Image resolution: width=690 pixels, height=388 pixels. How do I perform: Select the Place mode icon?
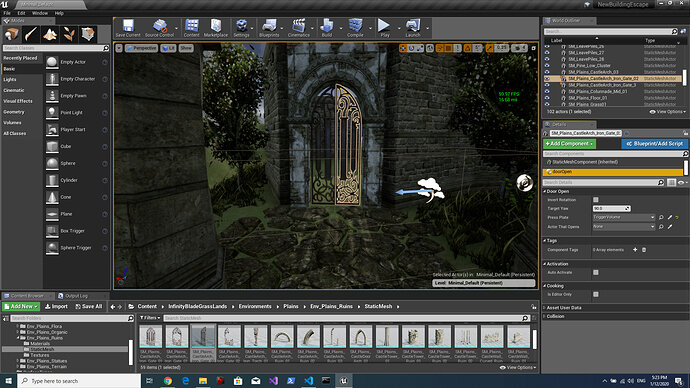(12, 34)
